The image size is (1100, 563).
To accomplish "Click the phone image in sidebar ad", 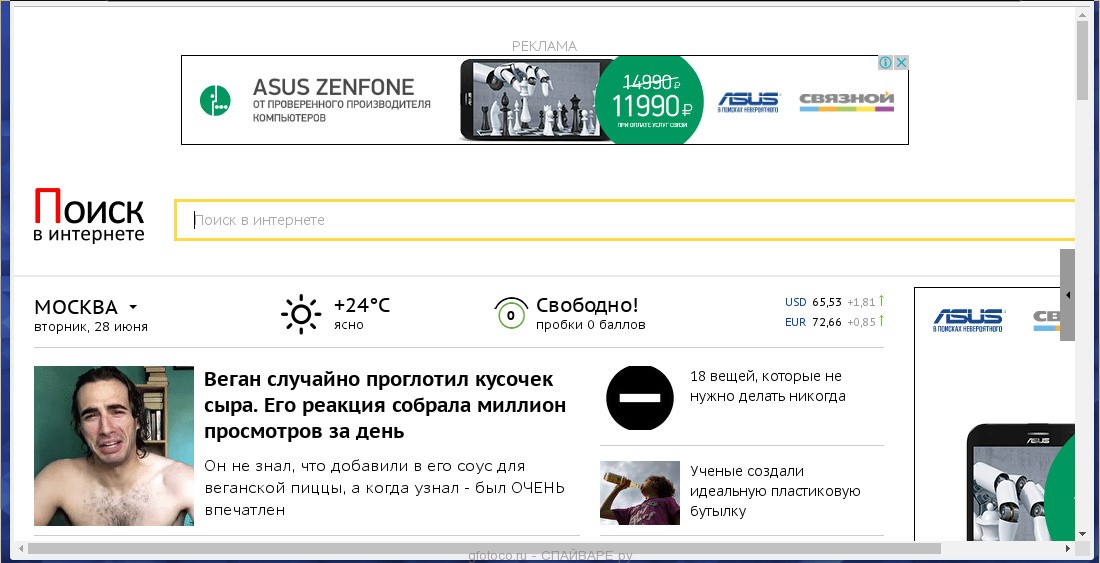I will (x=1021, y=482).
